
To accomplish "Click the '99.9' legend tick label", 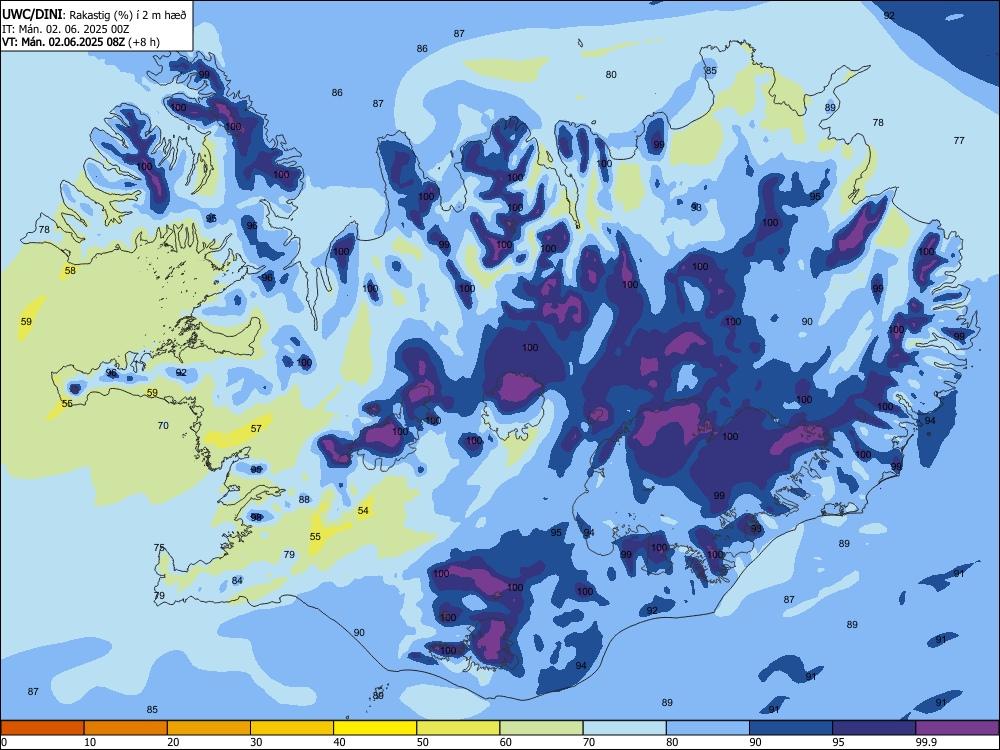I will click(926, 742).
